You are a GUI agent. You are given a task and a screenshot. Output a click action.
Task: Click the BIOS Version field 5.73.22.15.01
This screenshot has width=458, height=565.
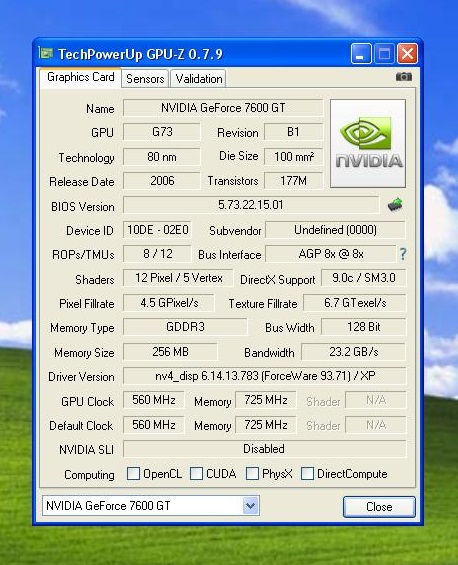[x=251, y=205]
